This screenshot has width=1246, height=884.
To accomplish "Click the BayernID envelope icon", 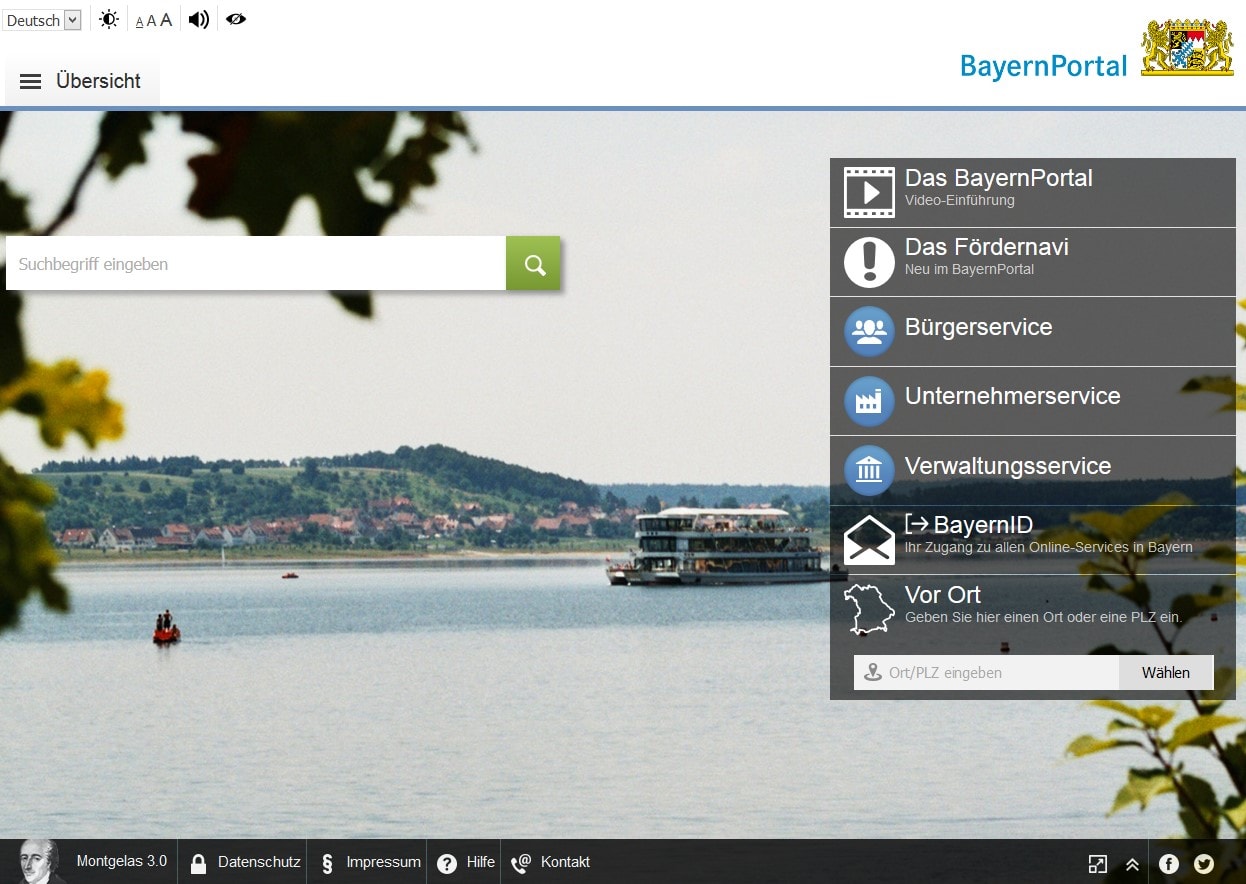I will (x=869, y=539).
